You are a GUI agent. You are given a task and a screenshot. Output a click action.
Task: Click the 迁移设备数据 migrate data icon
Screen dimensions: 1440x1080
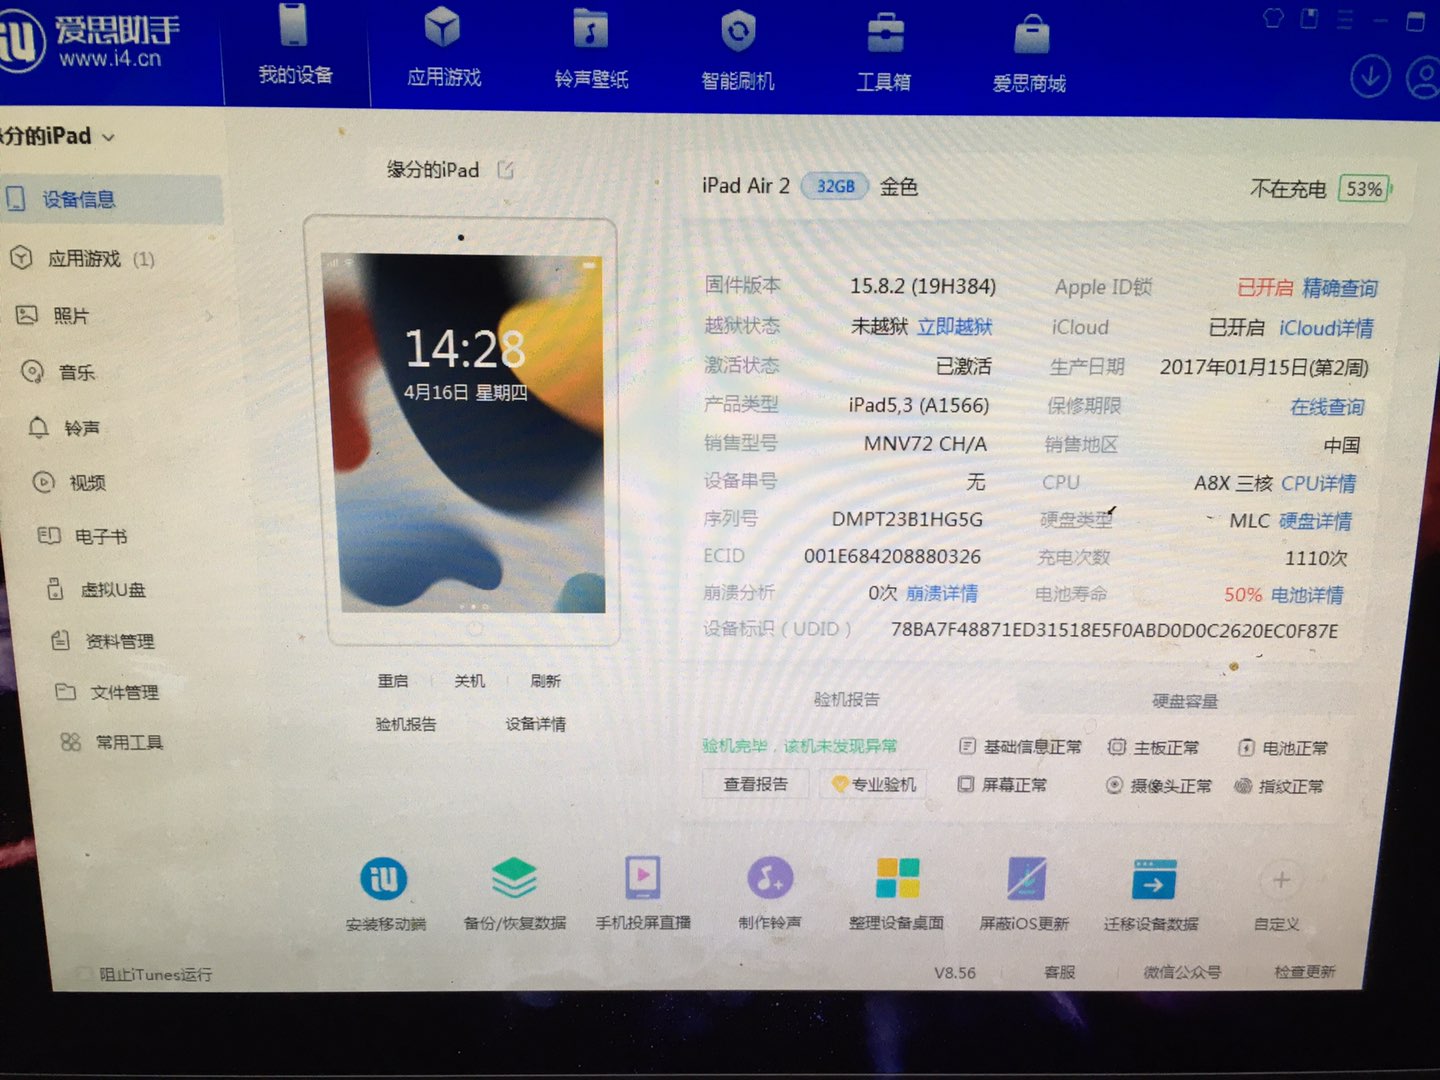click(x=1153, y=881)
